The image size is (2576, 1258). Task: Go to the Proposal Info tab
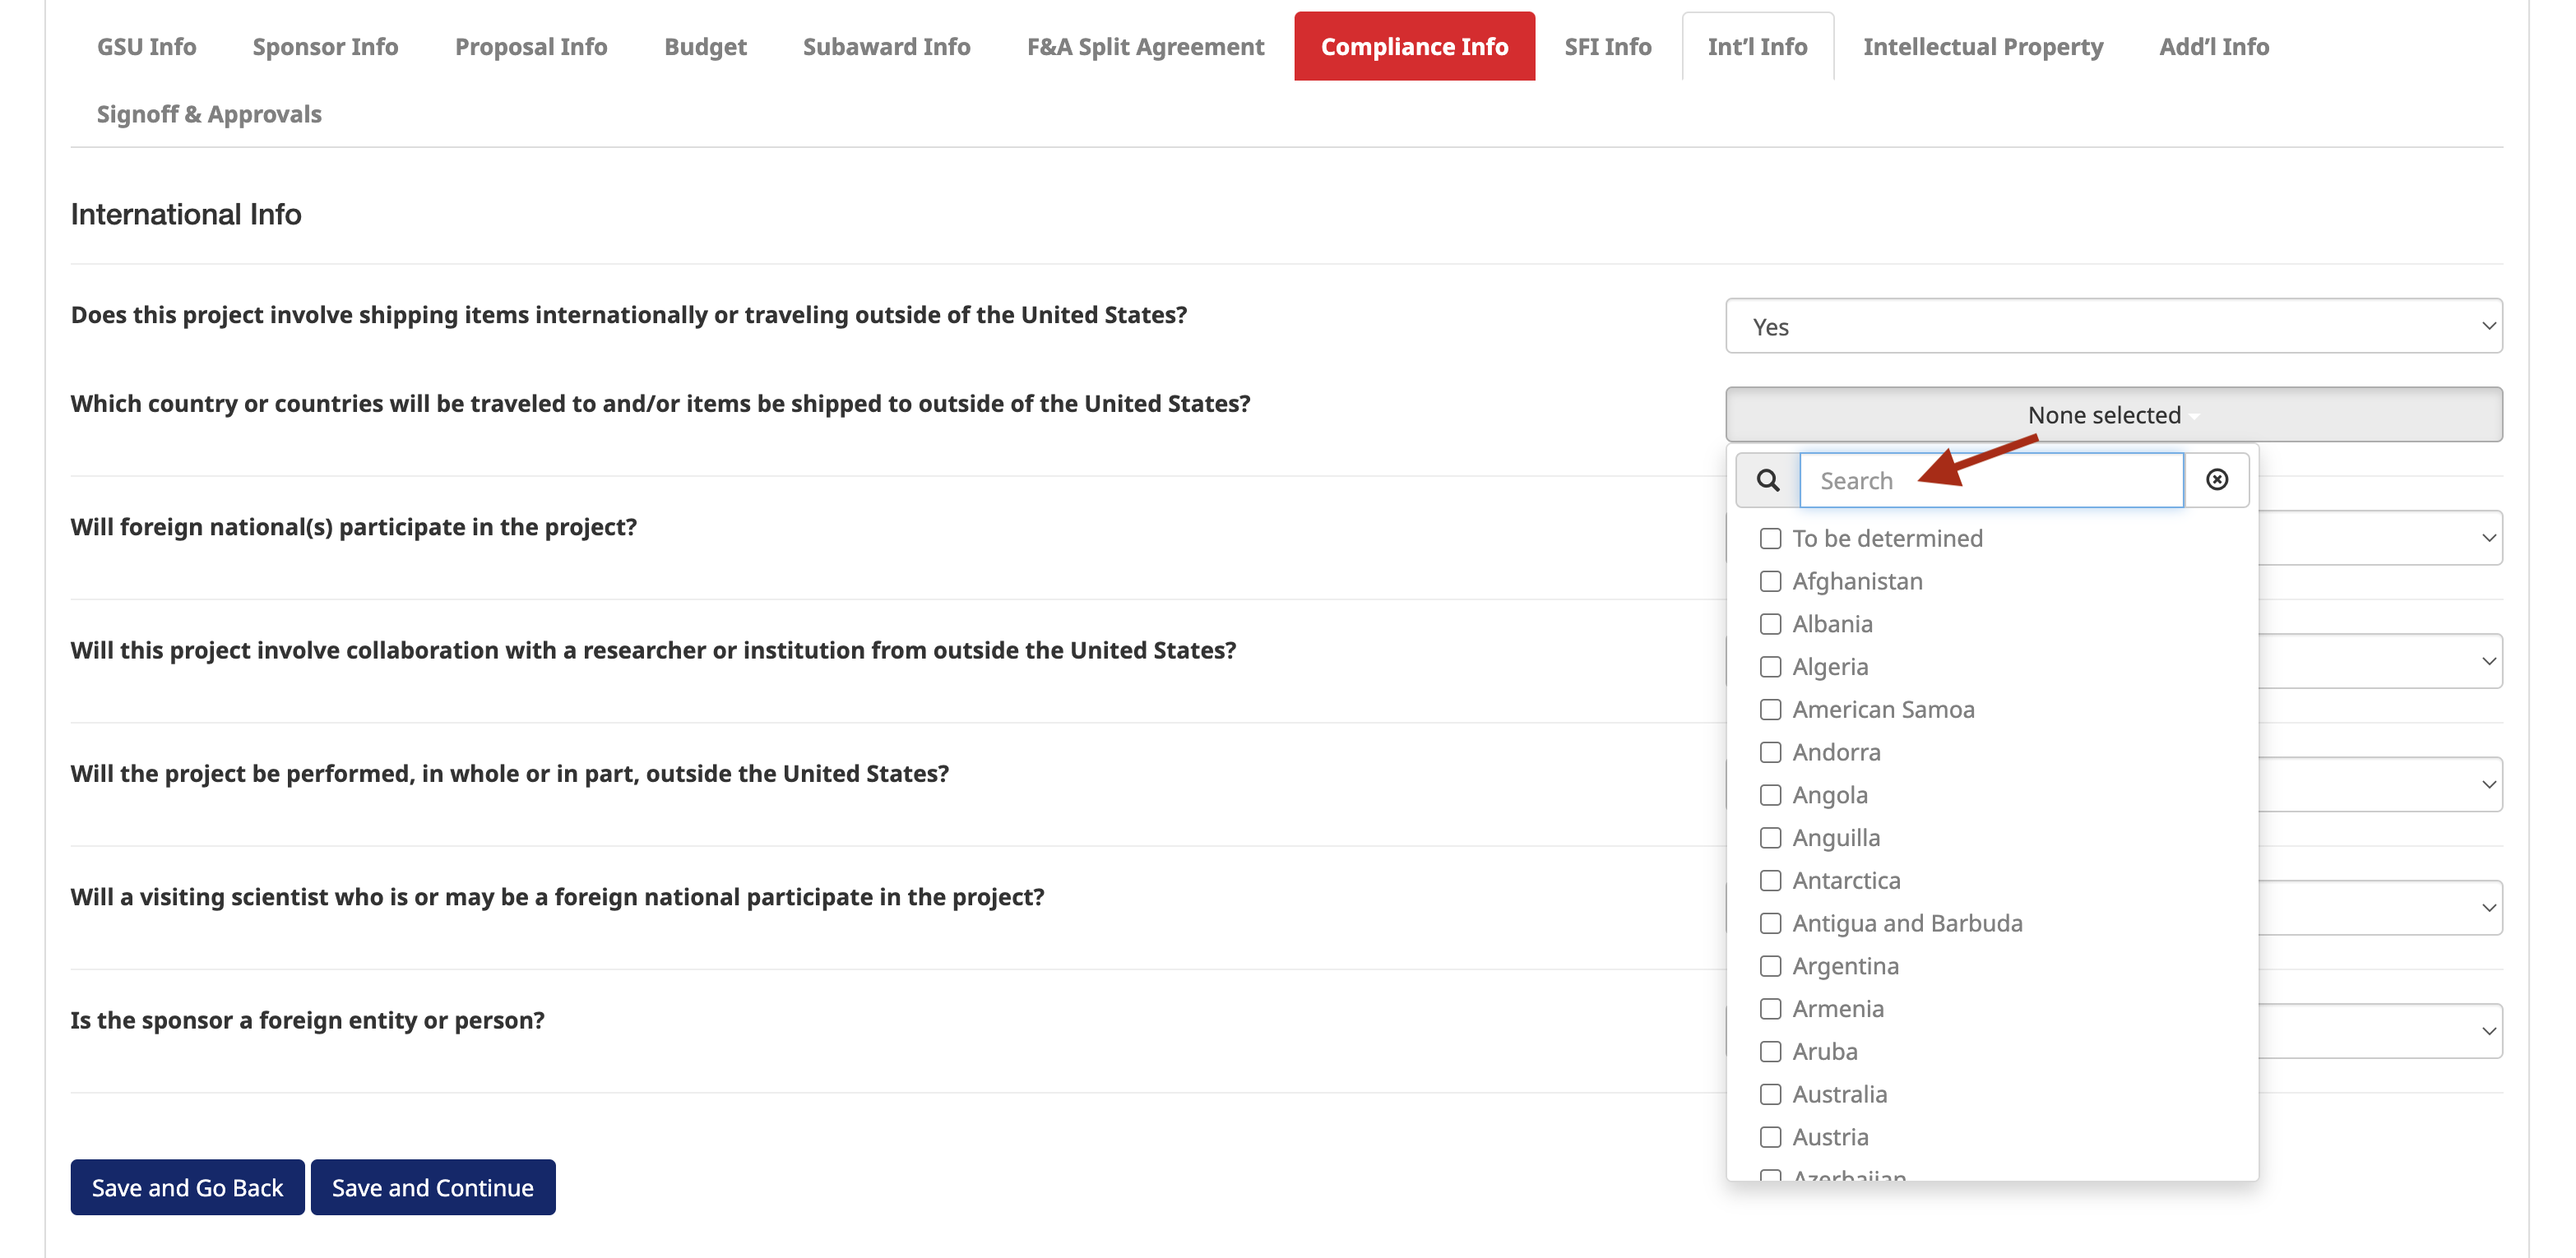531,47
